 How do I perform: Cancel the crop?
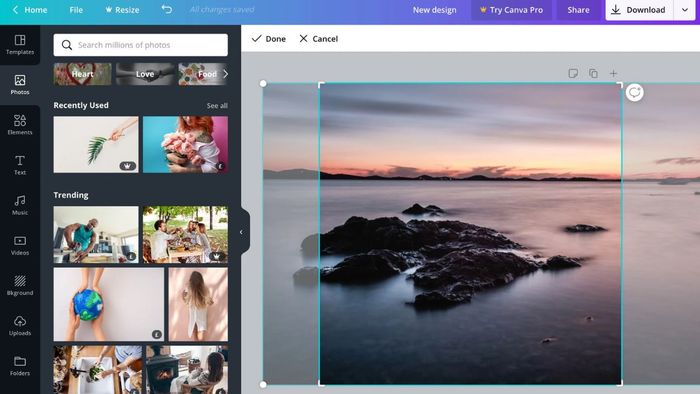[x=319, y=39]
